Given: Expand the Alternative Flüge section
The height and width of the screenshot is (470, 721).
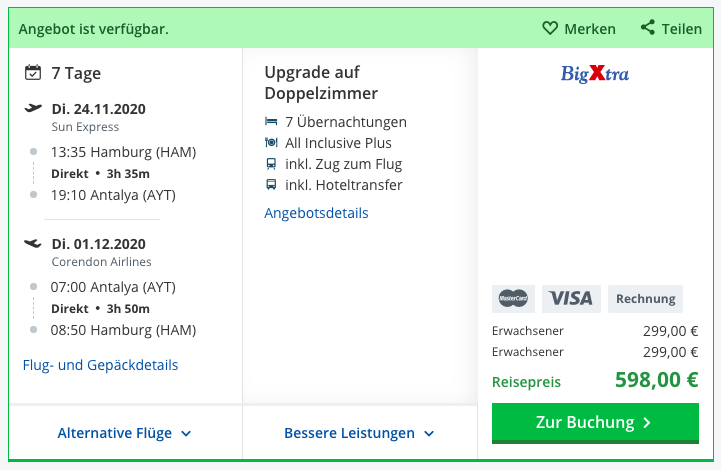Looking at the screenshot, I should coord(125,433).
